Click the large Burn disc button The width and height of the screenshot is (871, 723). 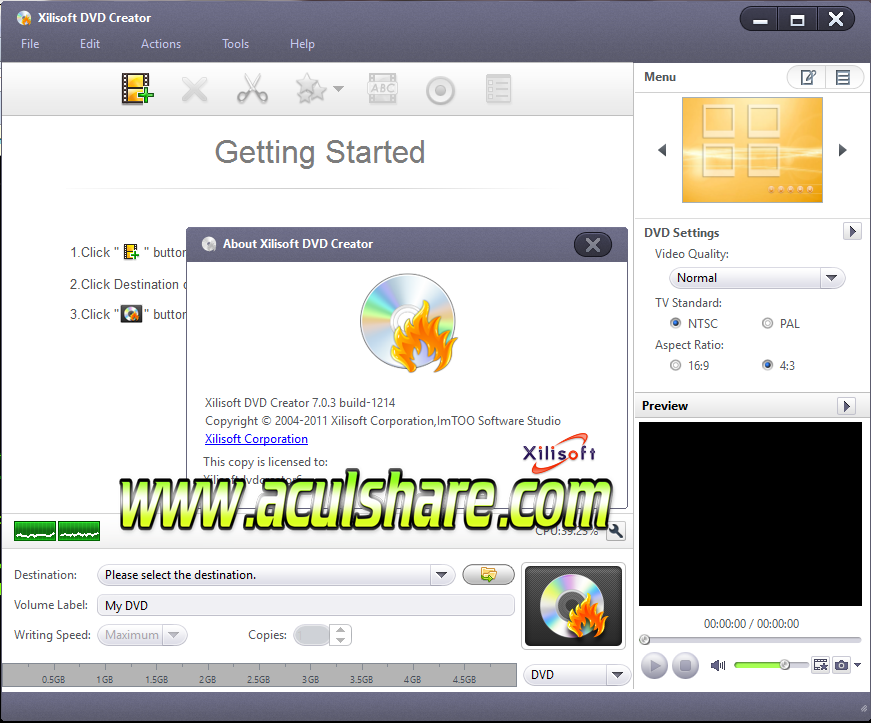[573, 606]
